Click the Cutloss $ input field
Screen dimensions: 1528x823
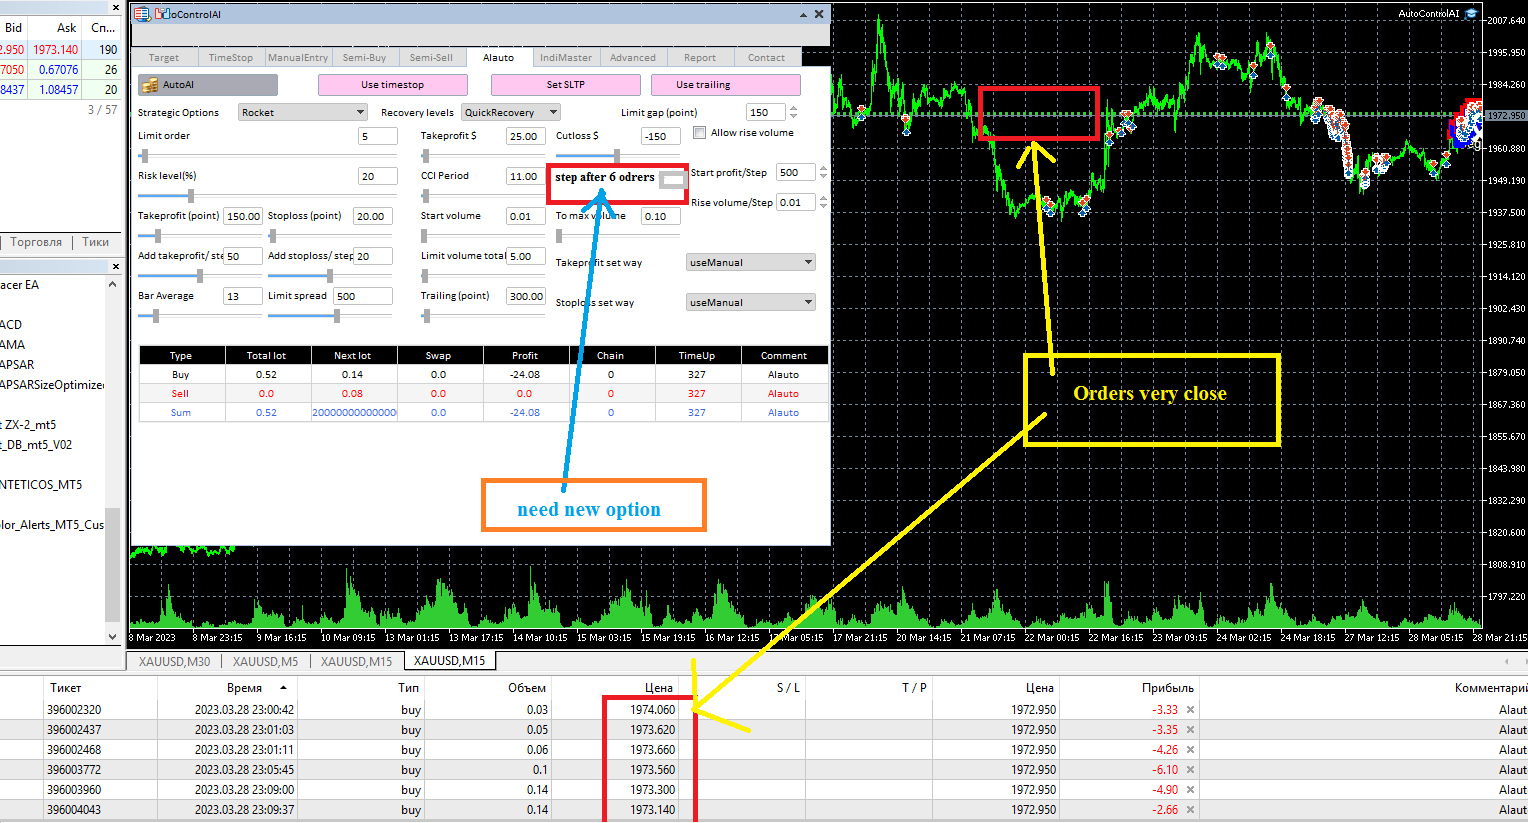(661, 136)
